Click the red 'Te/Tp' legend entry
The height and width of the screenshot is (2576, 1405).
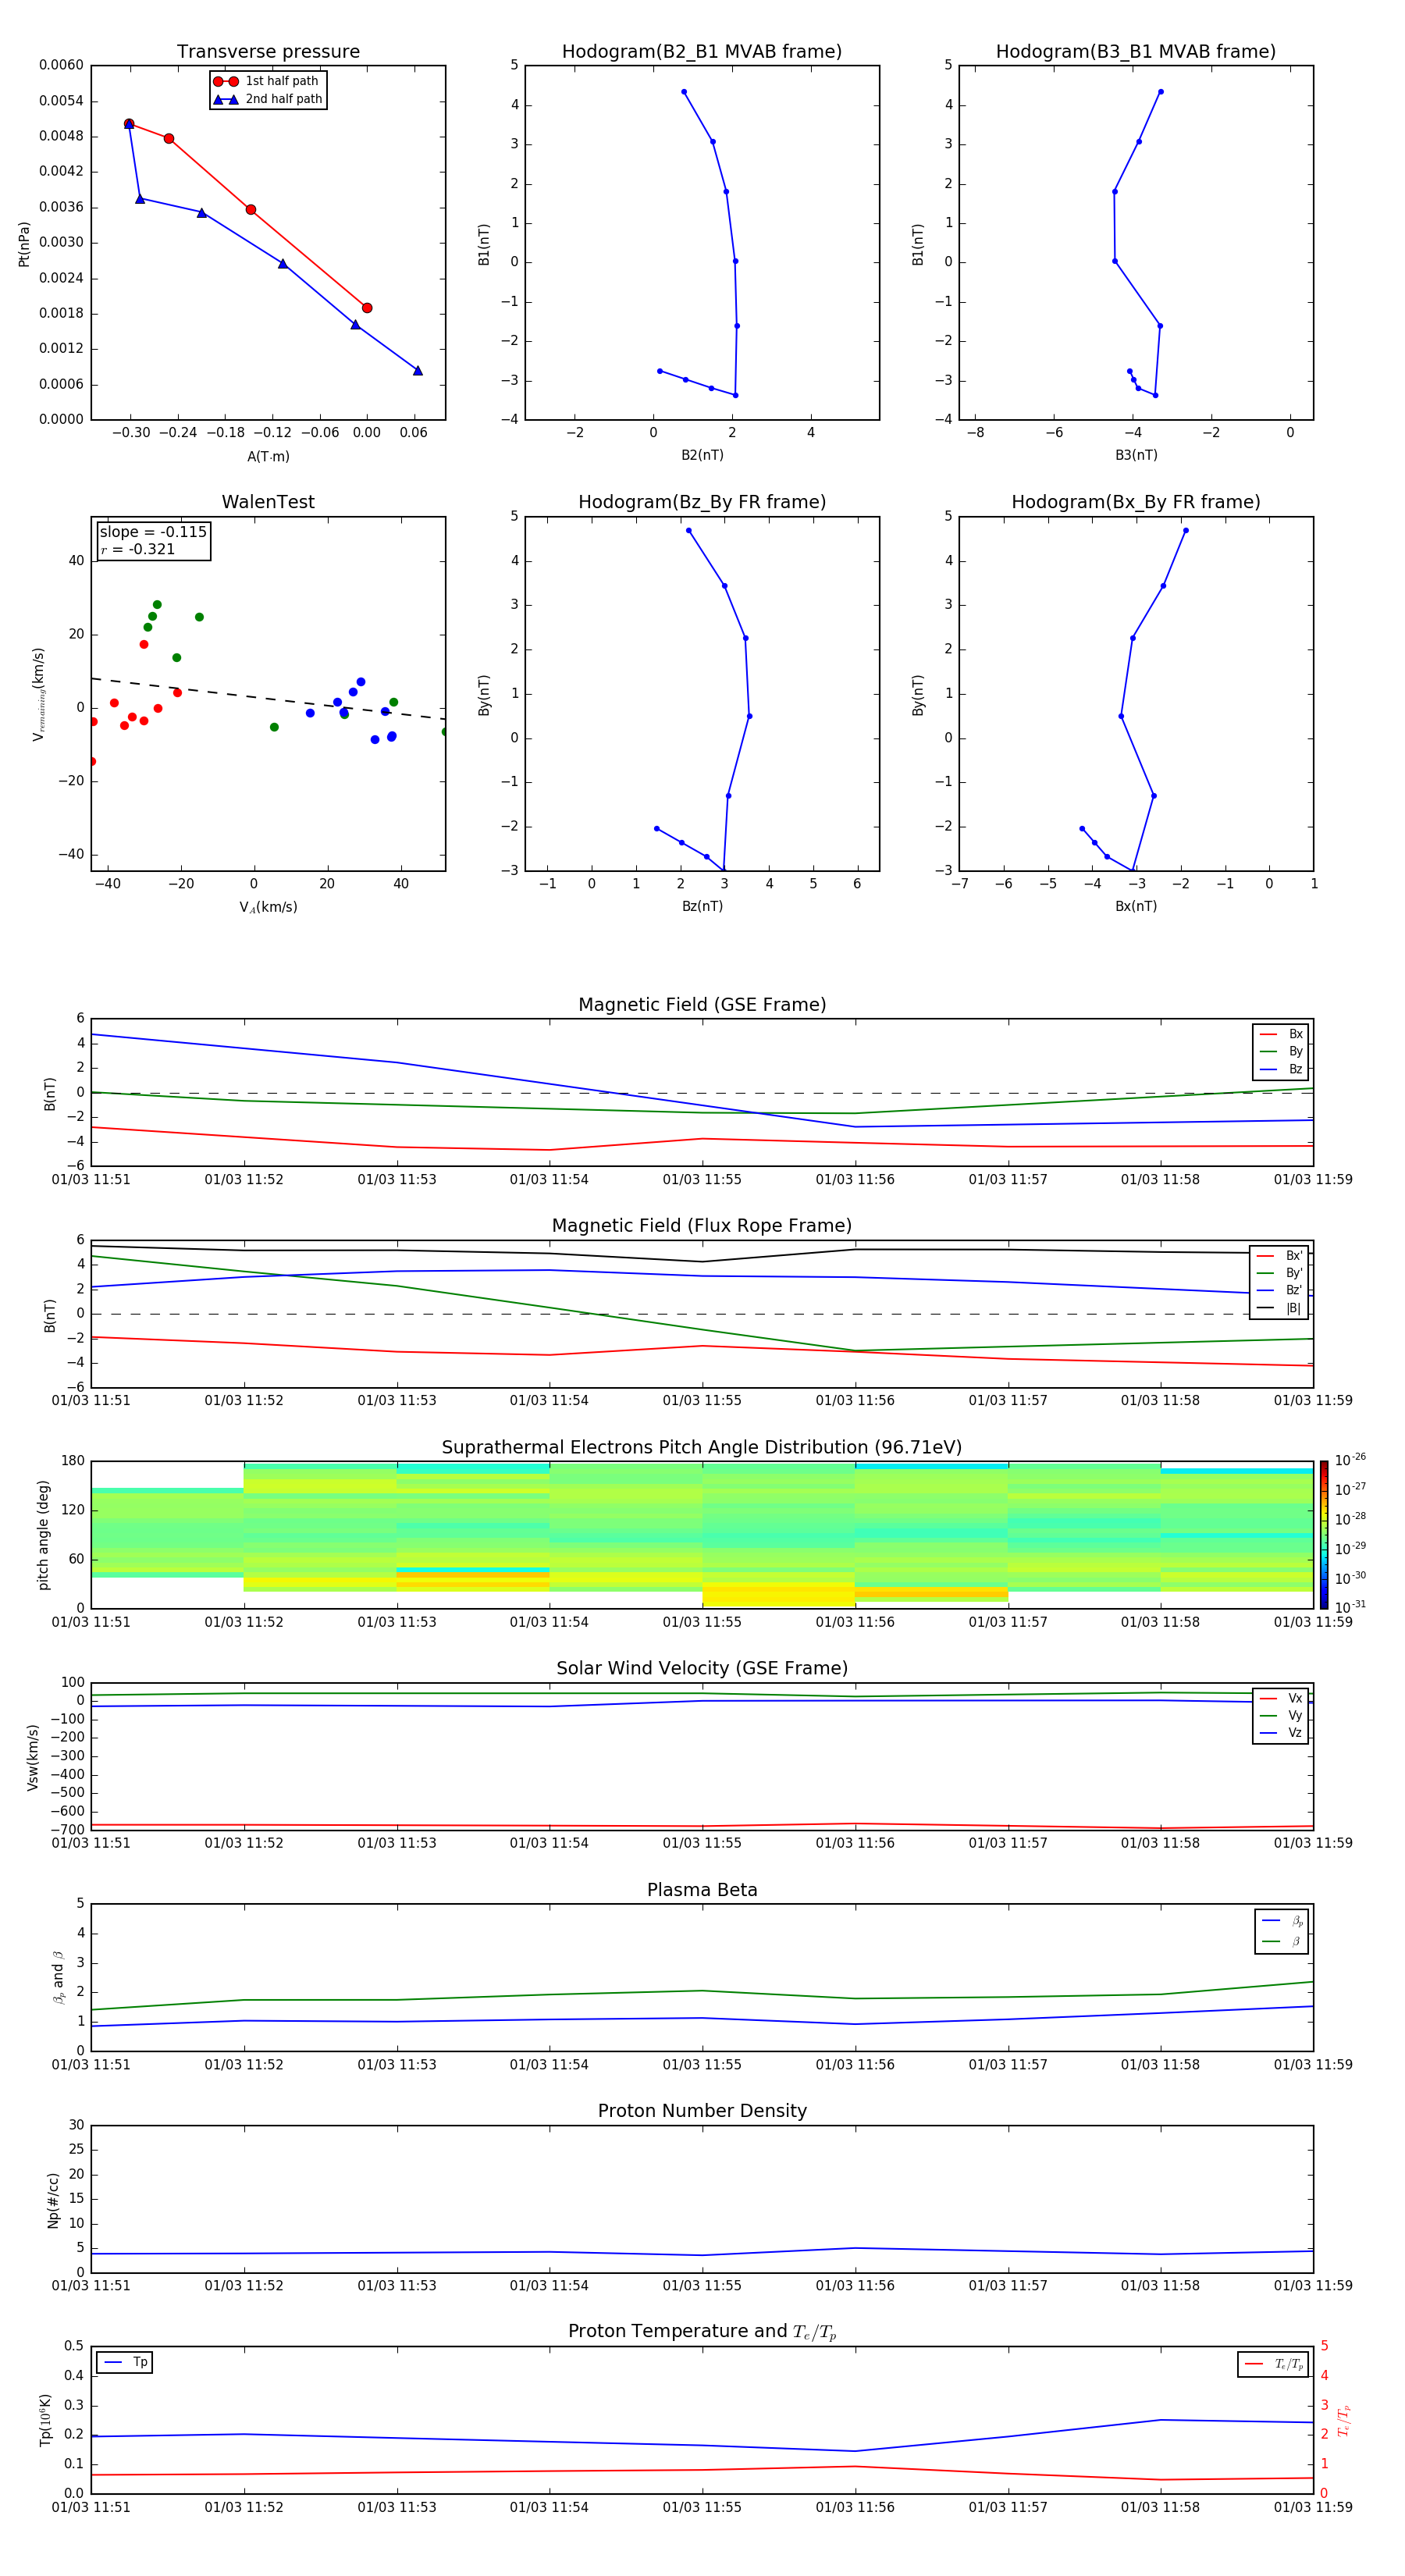tap(1273, 2364)
